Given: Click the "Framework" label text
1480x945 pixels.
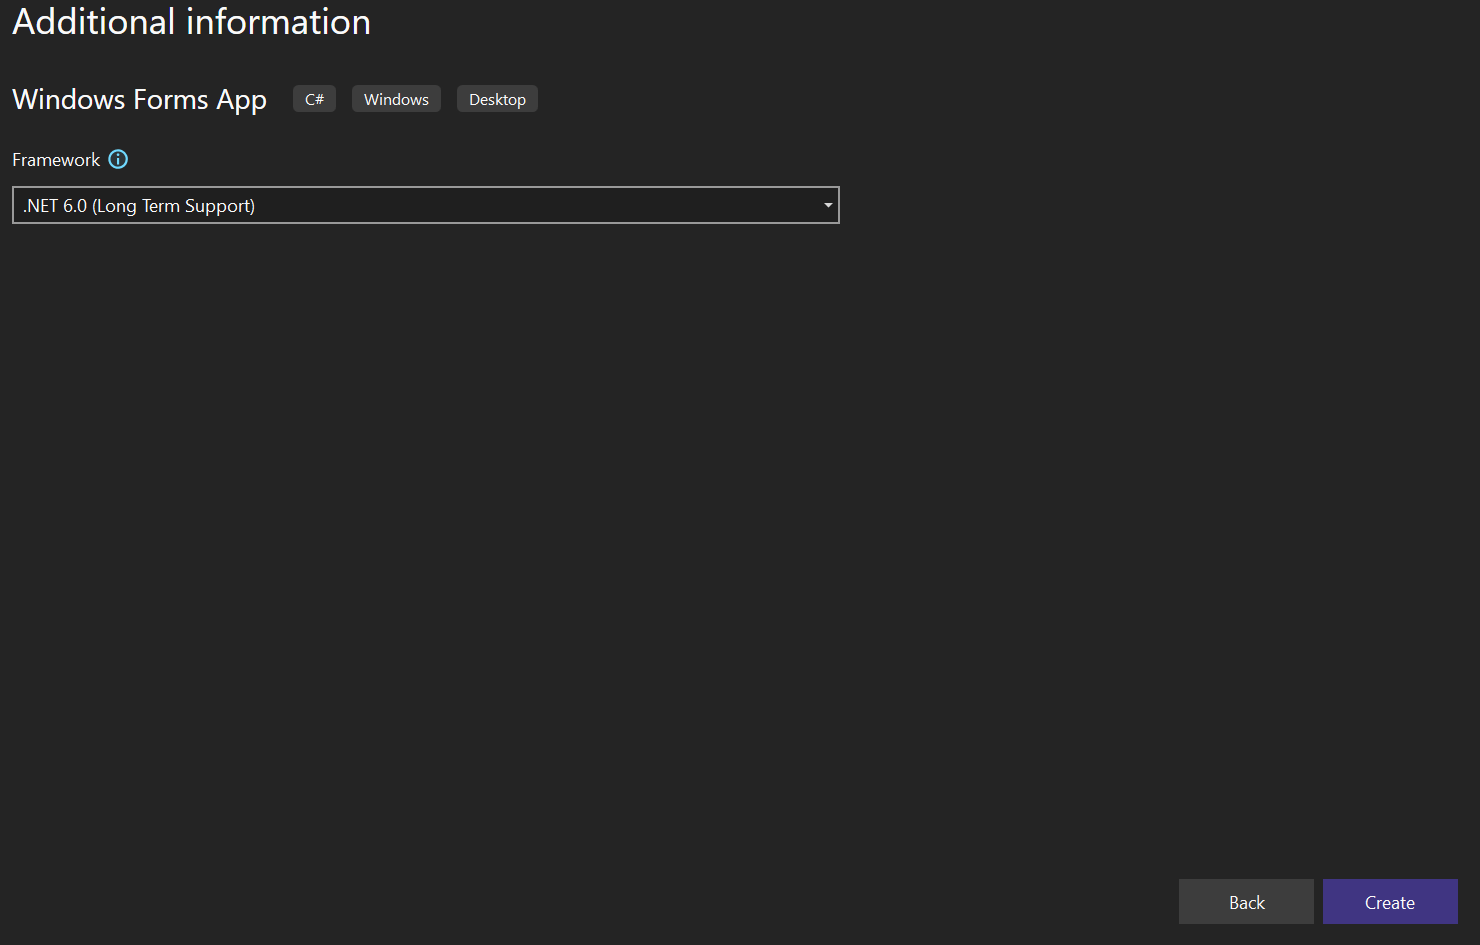Looking at the screenshot, I should pos(56,160).
